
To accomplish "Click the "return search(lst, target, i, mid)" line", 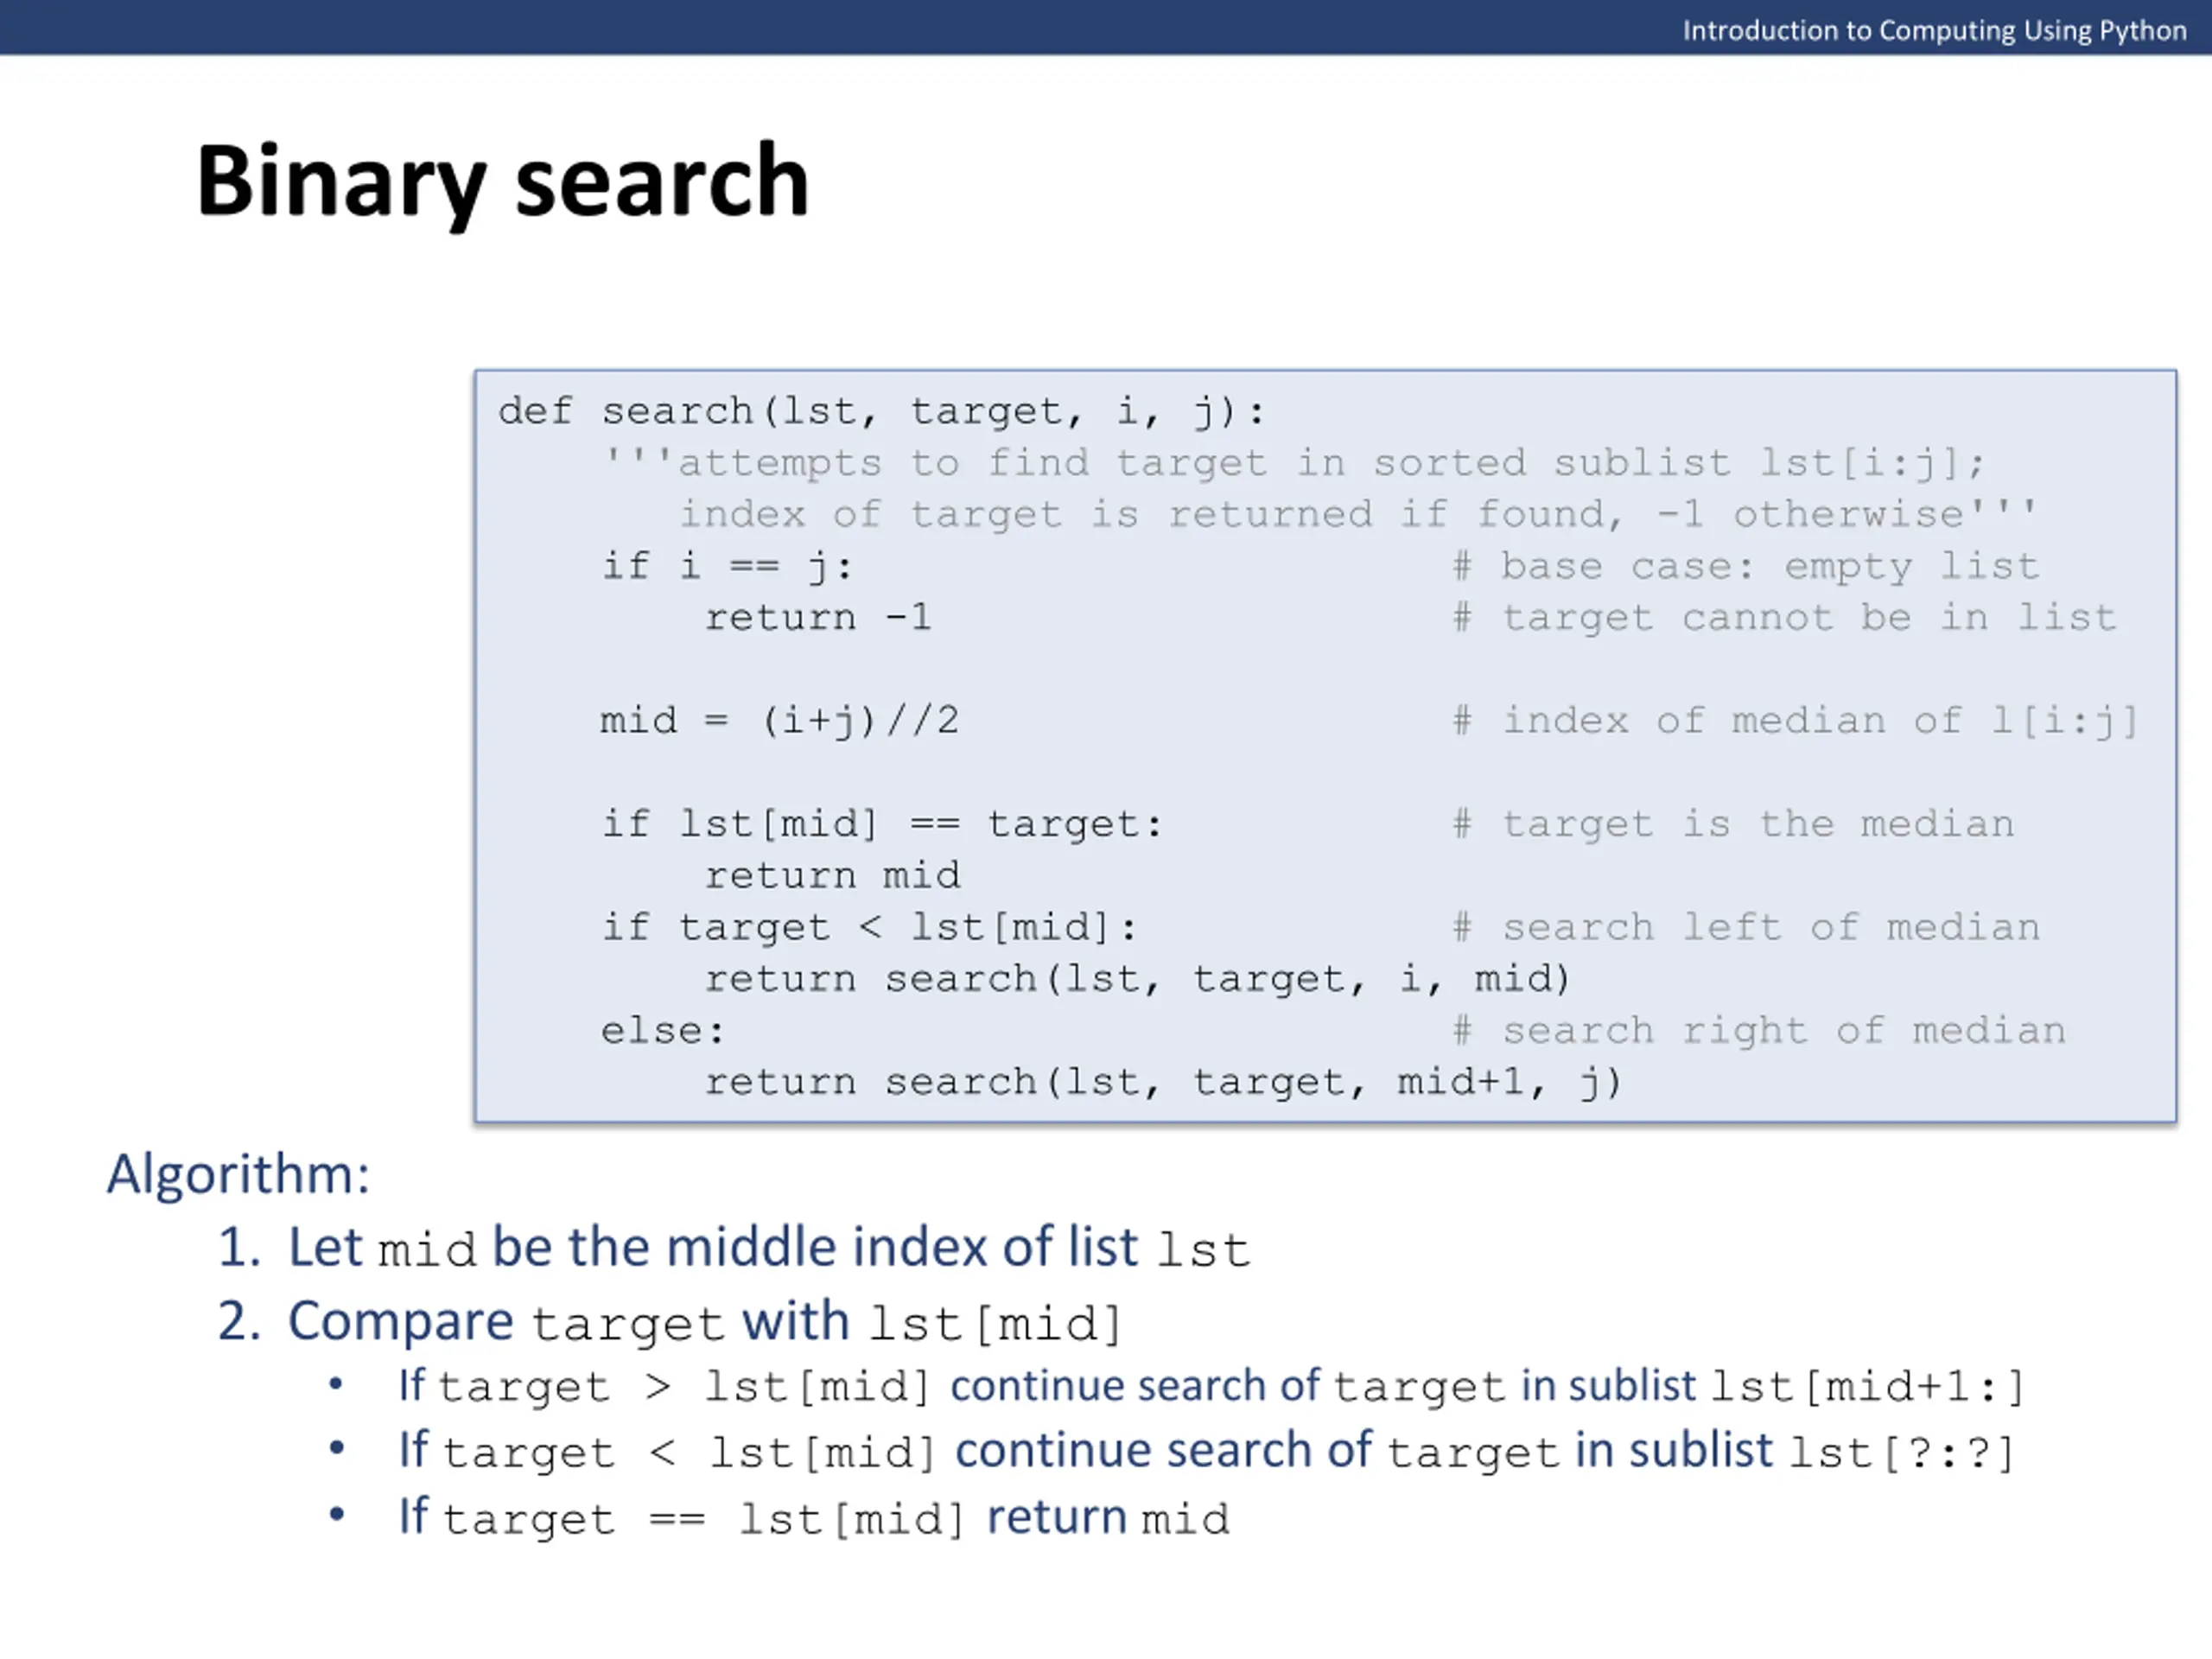I will (1137, 979).
